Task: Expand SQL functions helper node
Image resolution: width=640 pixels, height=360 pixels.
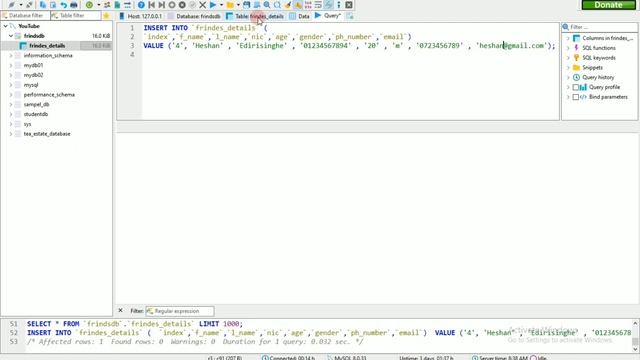Action: click(568, 48)
